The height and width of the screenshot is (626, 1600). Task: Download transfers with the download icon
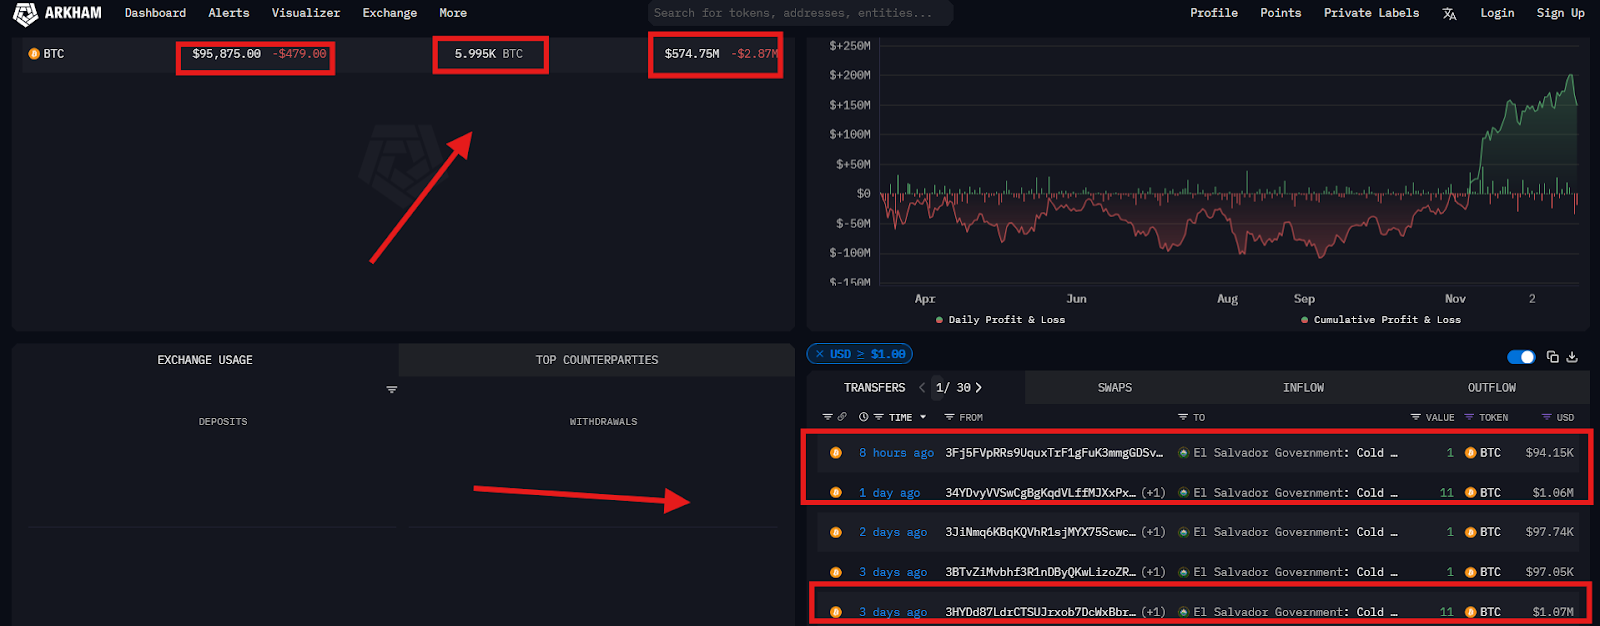(1572, 357)
